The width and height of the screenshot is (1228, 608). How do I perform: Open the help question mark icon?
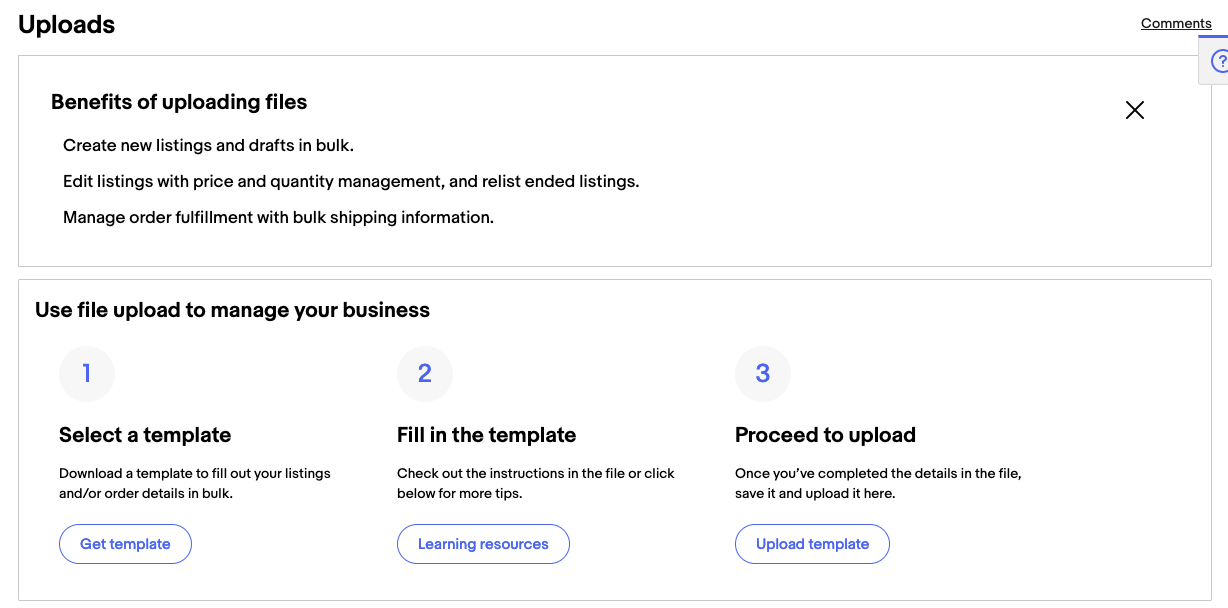click(1219, 62)
